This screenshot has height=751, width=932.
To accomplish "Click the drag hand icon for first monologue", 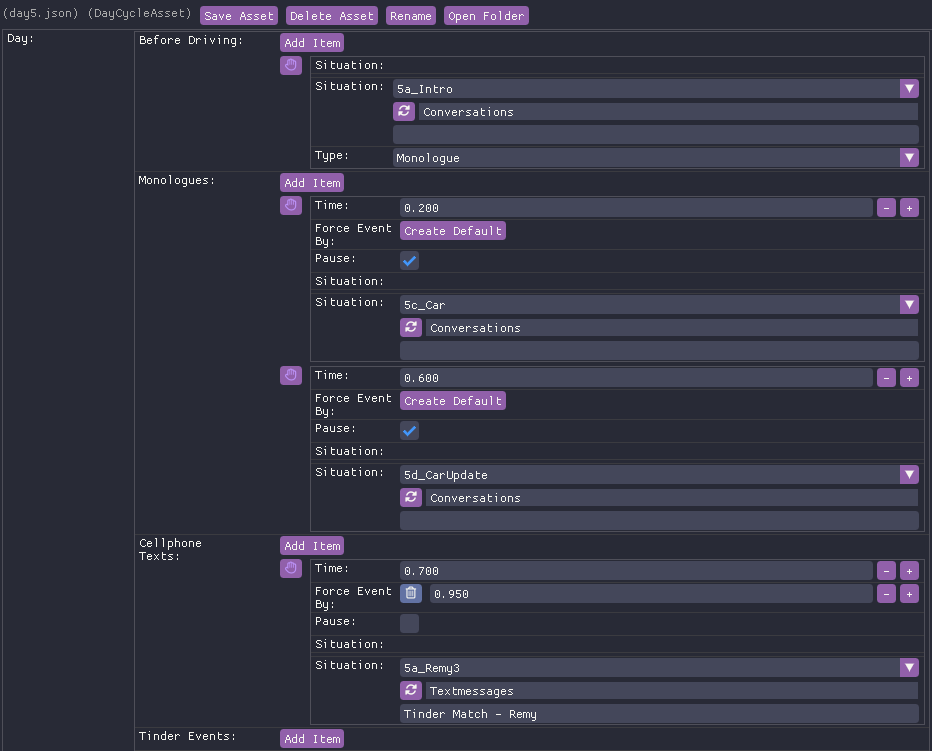I will (x=290, y=206).
